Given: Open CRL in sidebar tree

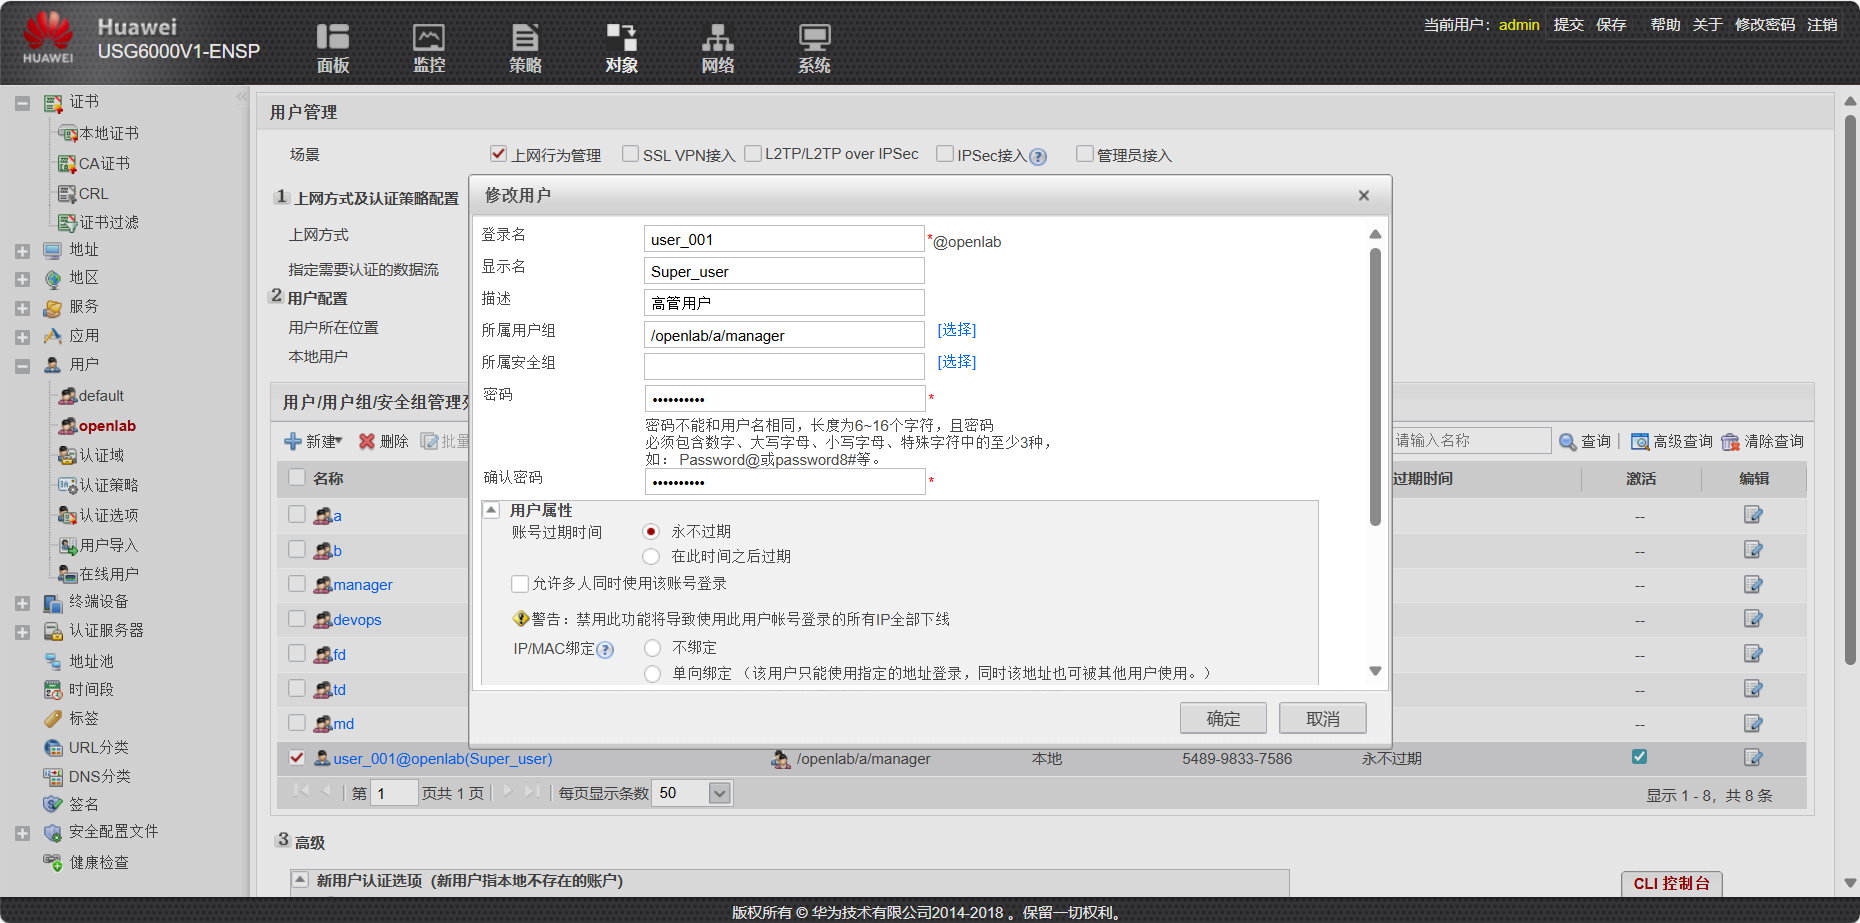Looking at the screenshot, I should pos(94,193).
